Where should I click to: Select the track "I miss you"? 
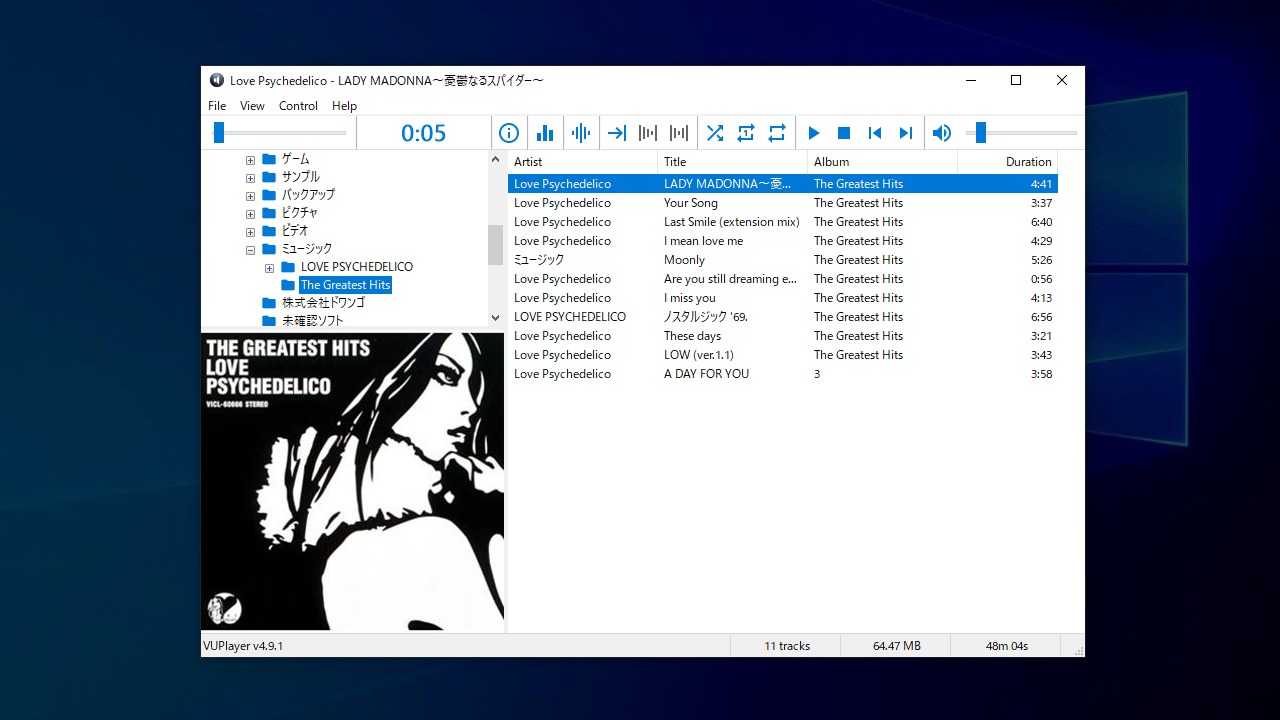[782, 298]
